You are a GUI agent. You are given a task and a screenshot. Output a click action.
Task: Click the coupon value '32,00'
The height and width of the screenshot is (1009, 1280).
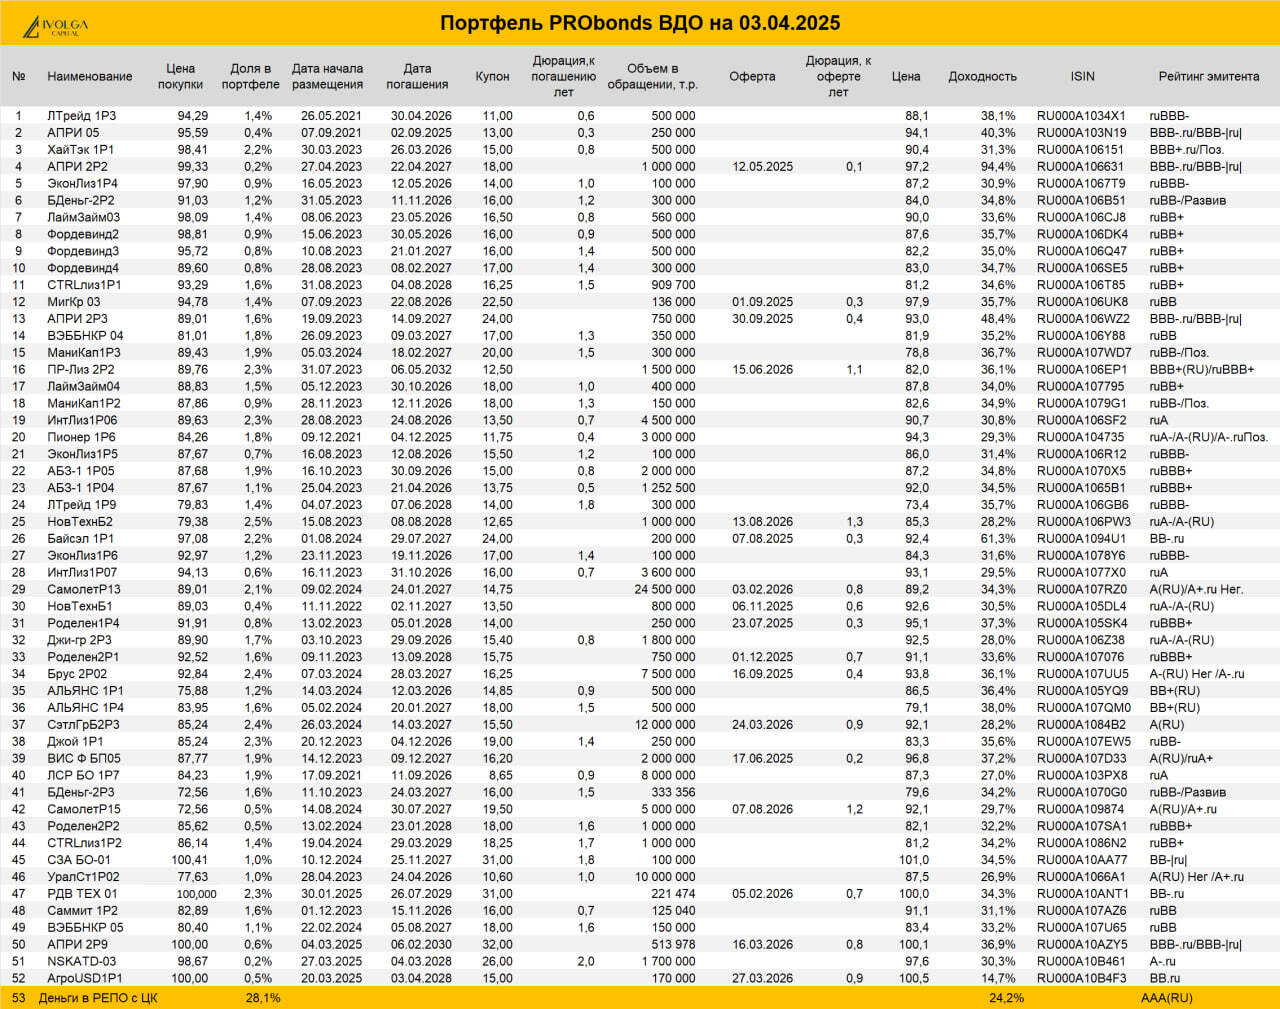[497, 945]
